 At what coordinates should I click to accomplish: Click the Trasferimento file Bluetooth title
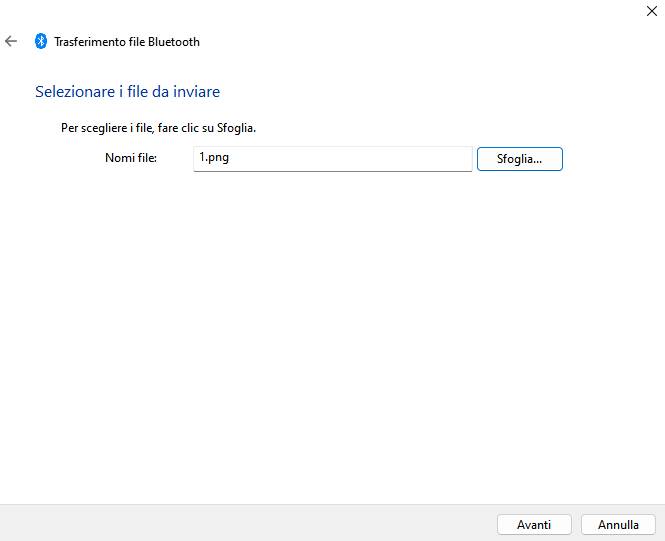[x=127, y=42]
